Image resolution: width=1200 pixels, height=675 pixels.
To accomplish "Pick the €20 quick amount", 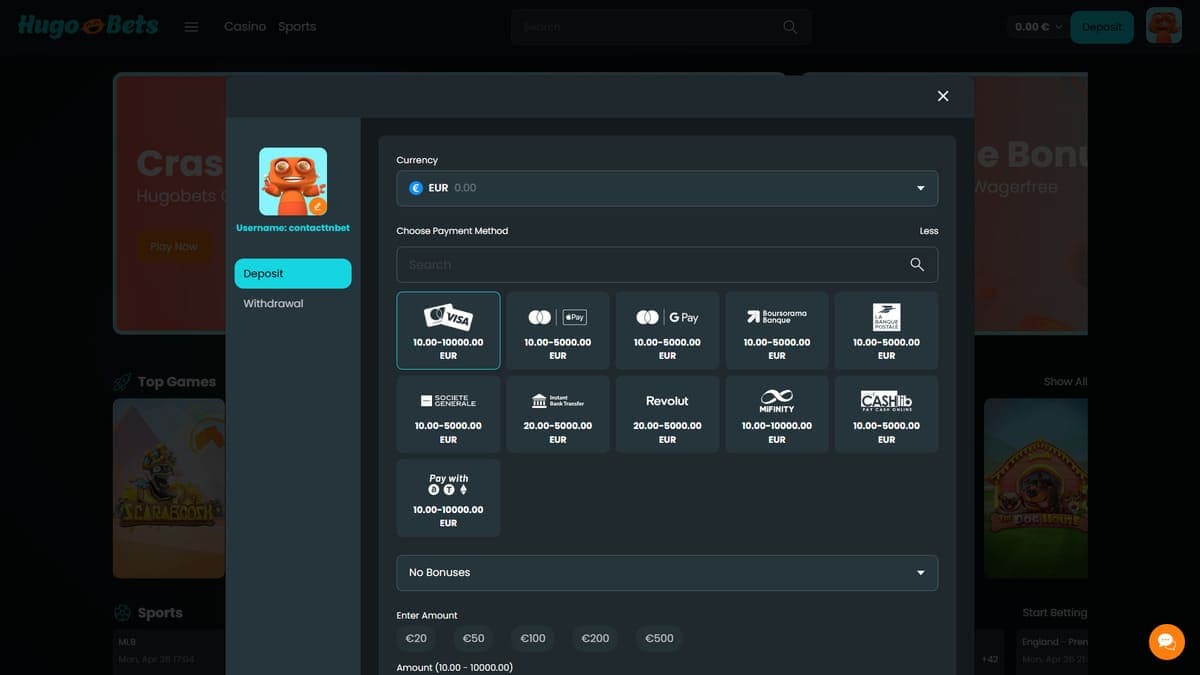I will (x=416, y=638).
